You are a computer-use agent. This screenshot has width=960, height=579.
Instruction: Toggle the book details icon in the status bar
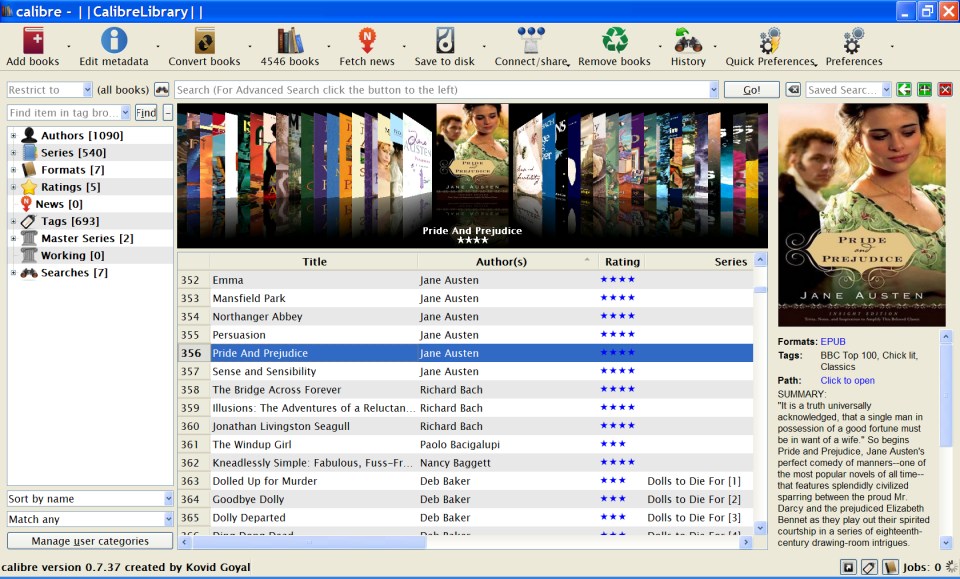click(890, 567)
